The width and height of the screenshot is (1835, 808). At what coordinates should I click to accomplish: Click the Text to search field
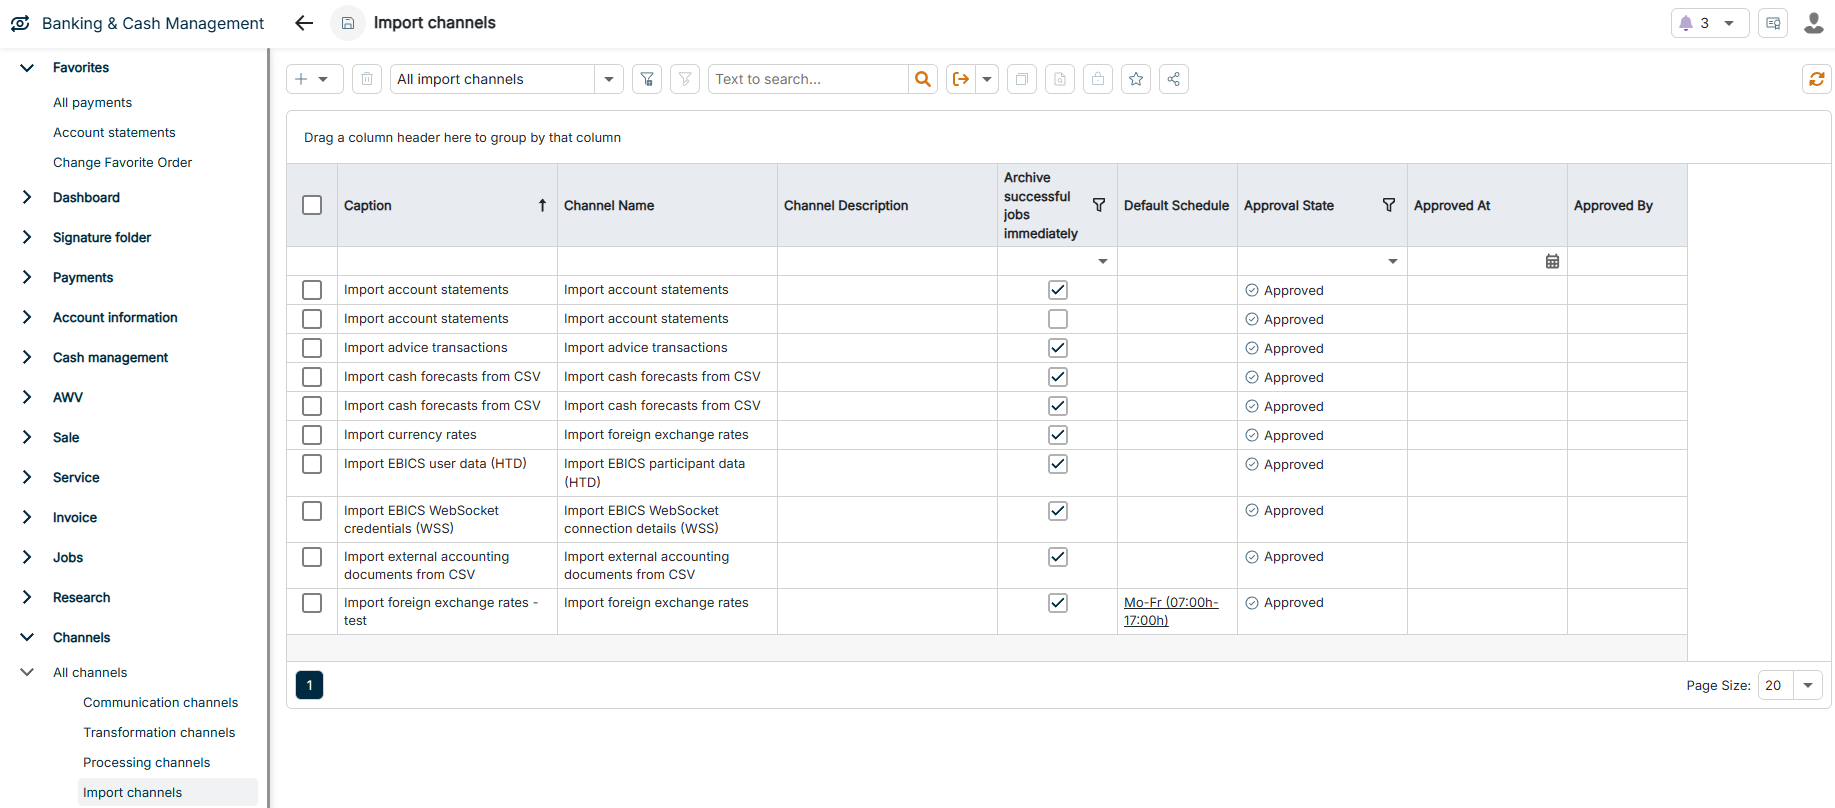click(808, 79)
